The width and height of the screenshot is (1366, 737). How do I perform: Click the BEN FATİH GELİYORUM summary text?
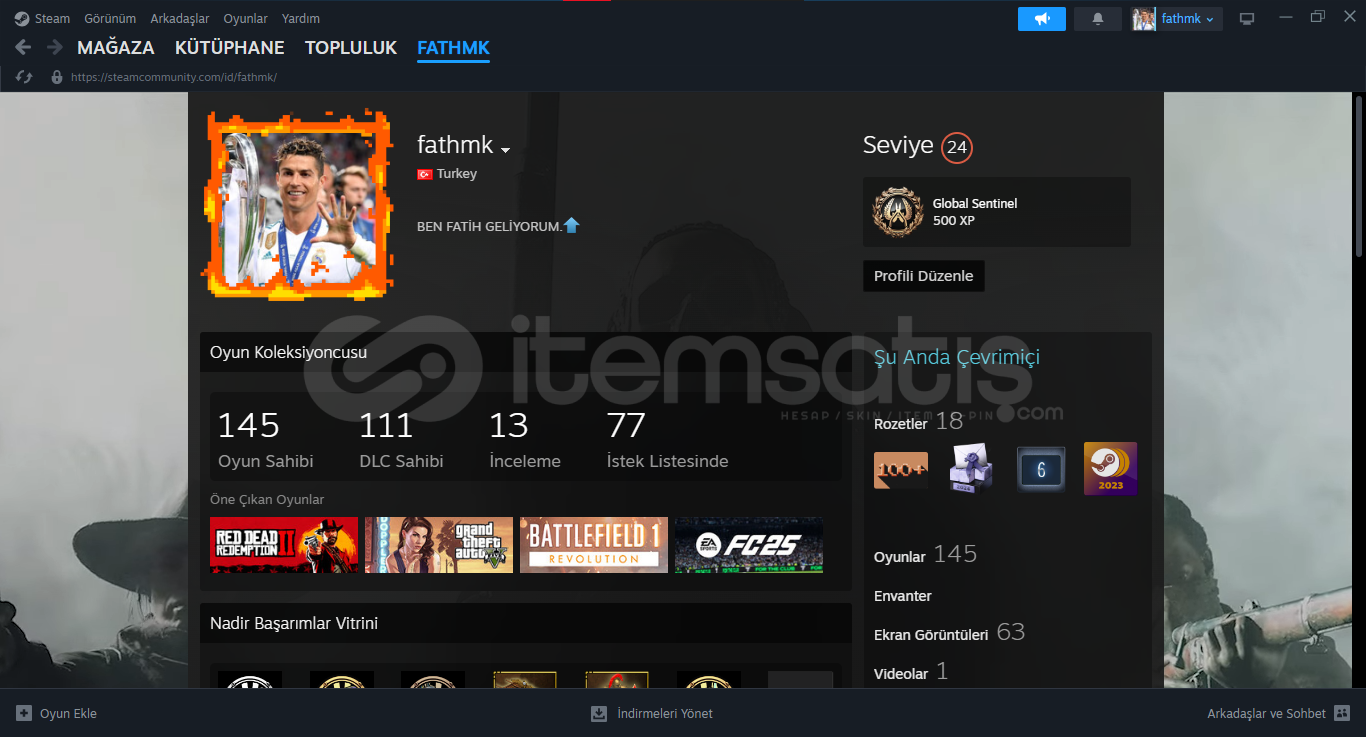[489, 227]
